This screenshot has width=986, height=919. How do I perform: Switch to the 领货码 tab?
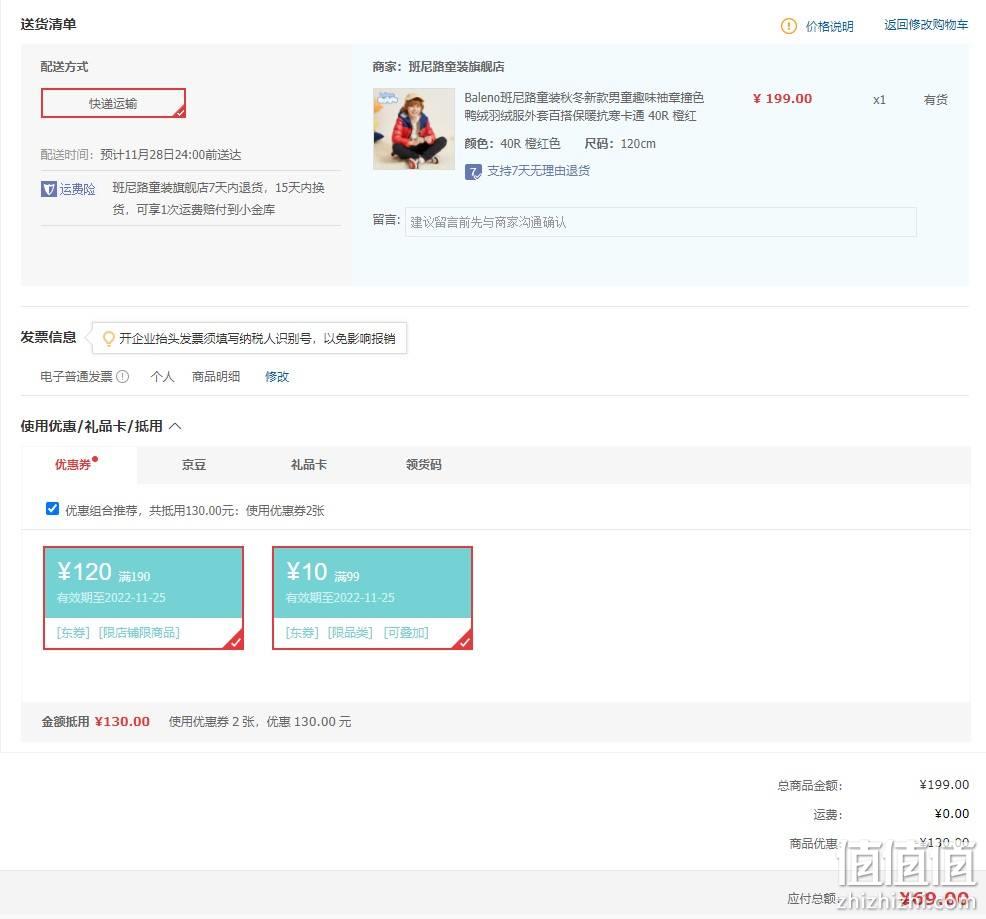pos(424,465)
